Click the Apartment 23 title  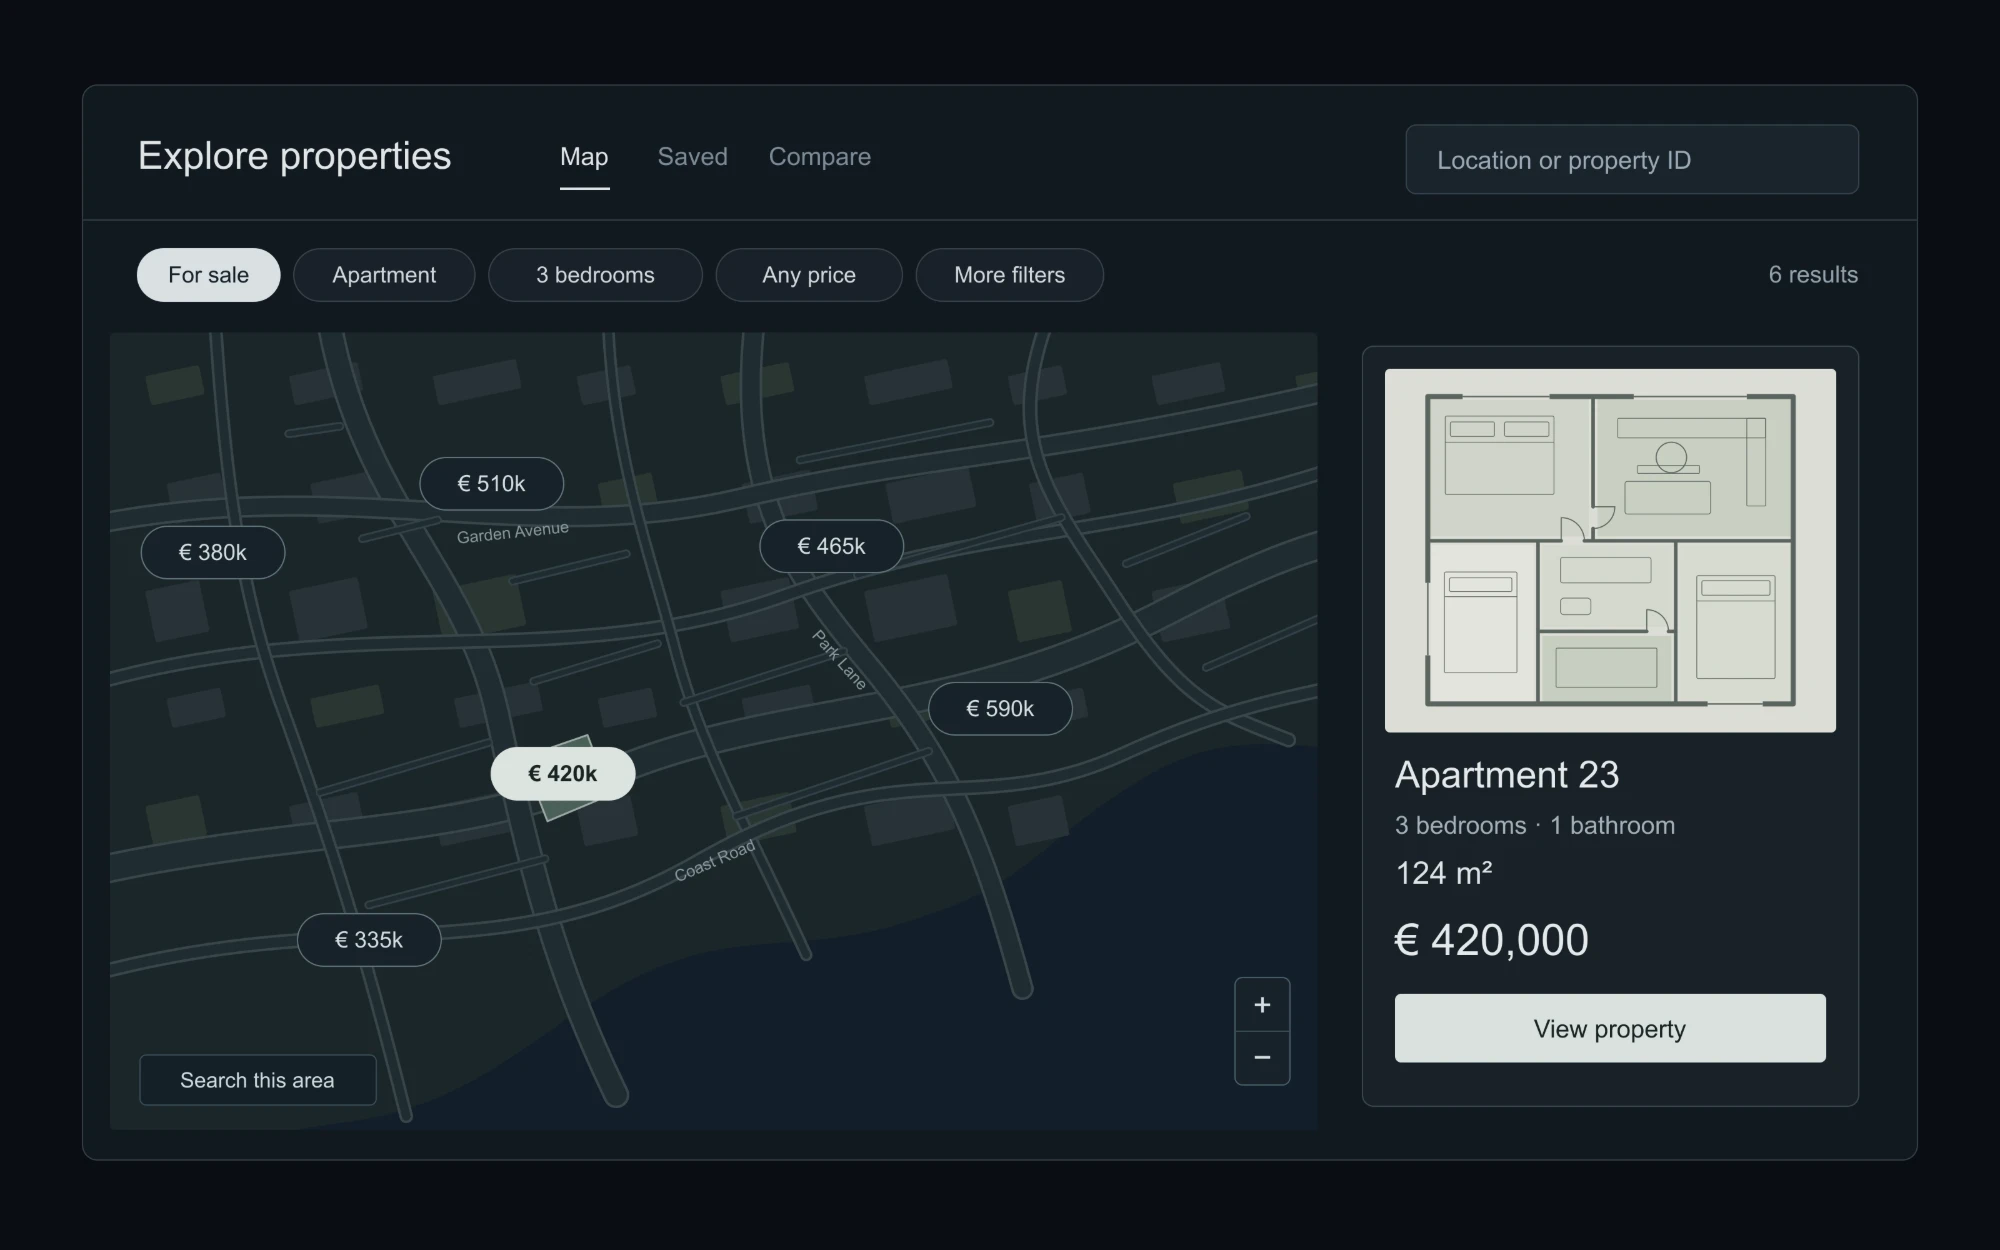click(x=1507, y=775)
